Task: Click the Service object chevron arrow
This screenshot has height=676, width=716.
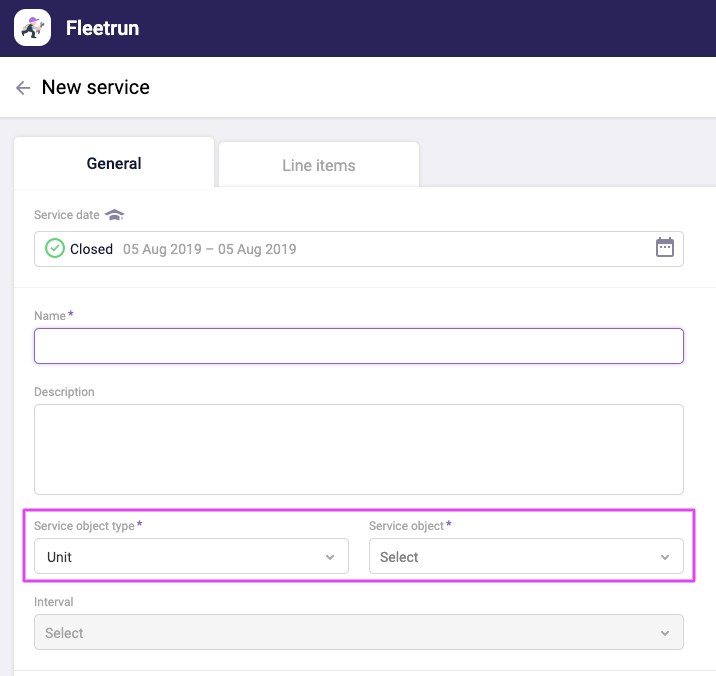Action: (665, 557)
